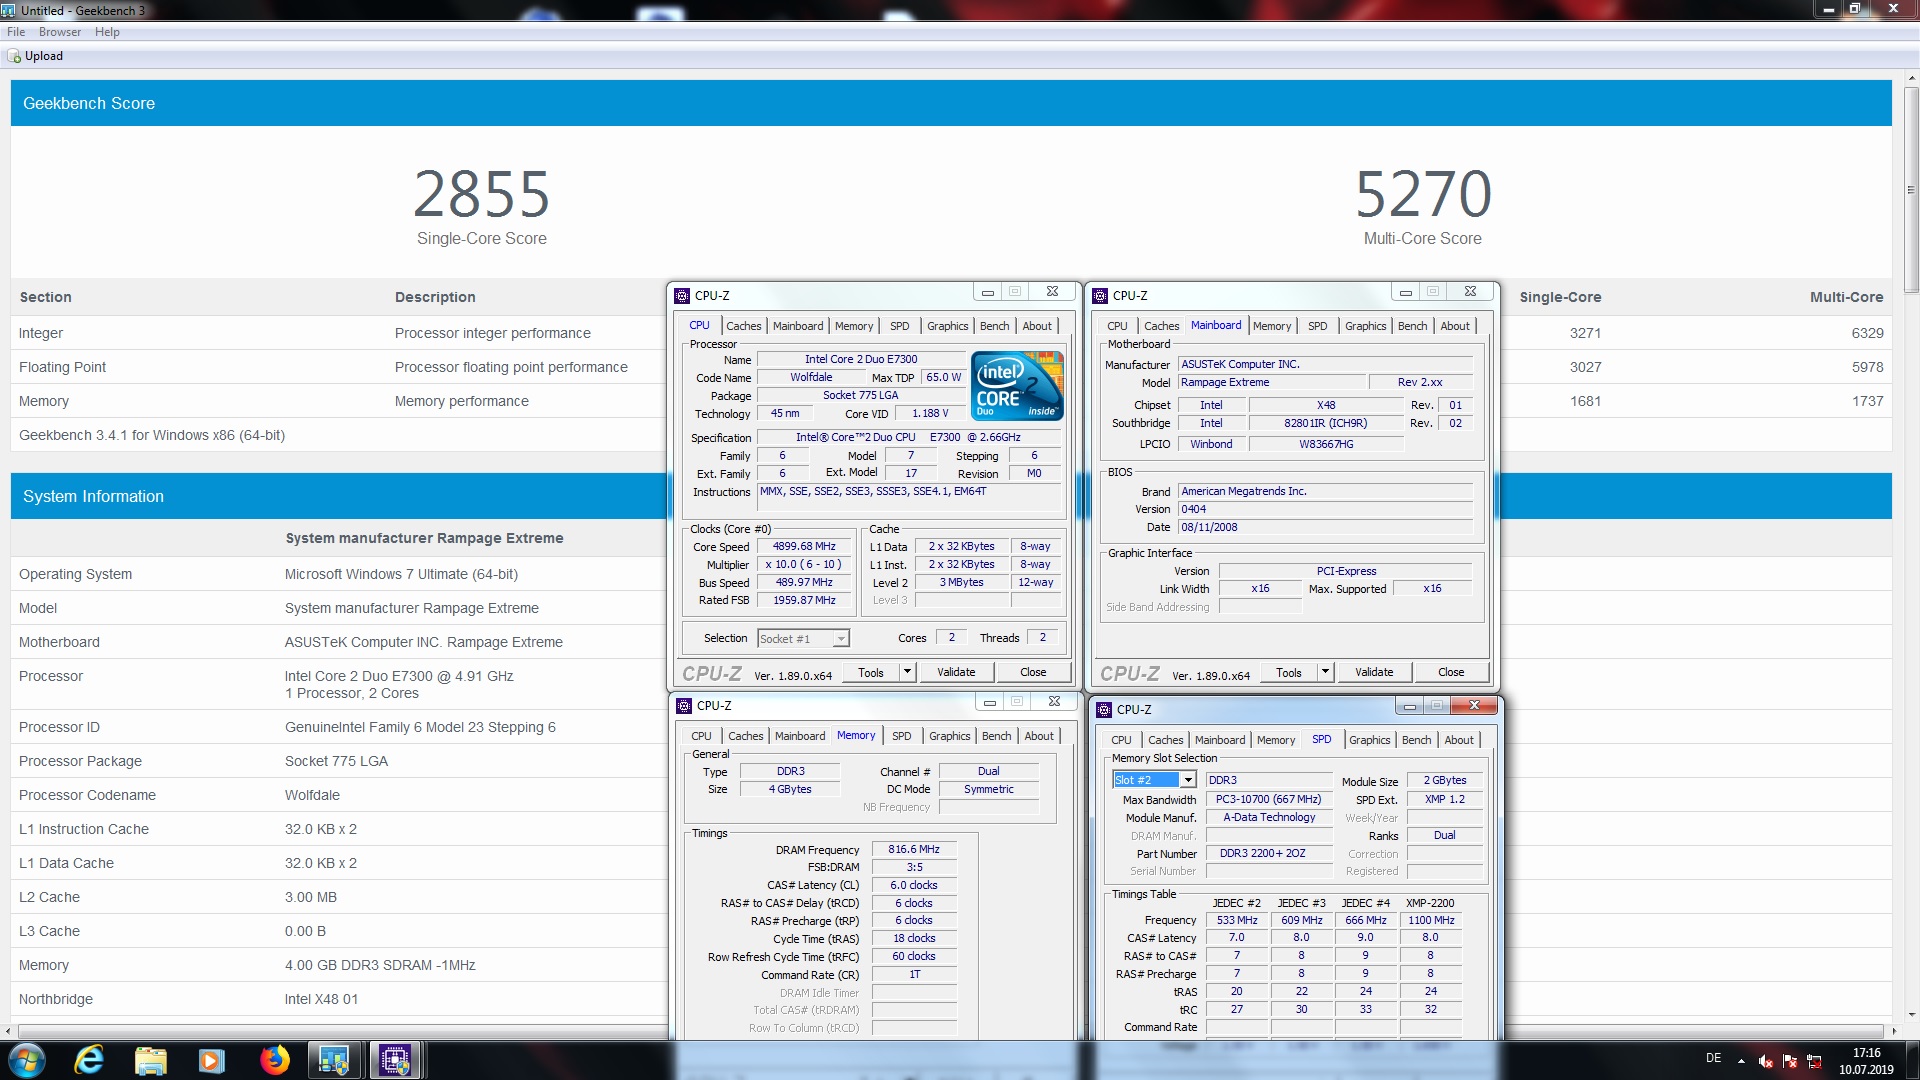Click the Rampage Extreme model field

point(1272,383)
